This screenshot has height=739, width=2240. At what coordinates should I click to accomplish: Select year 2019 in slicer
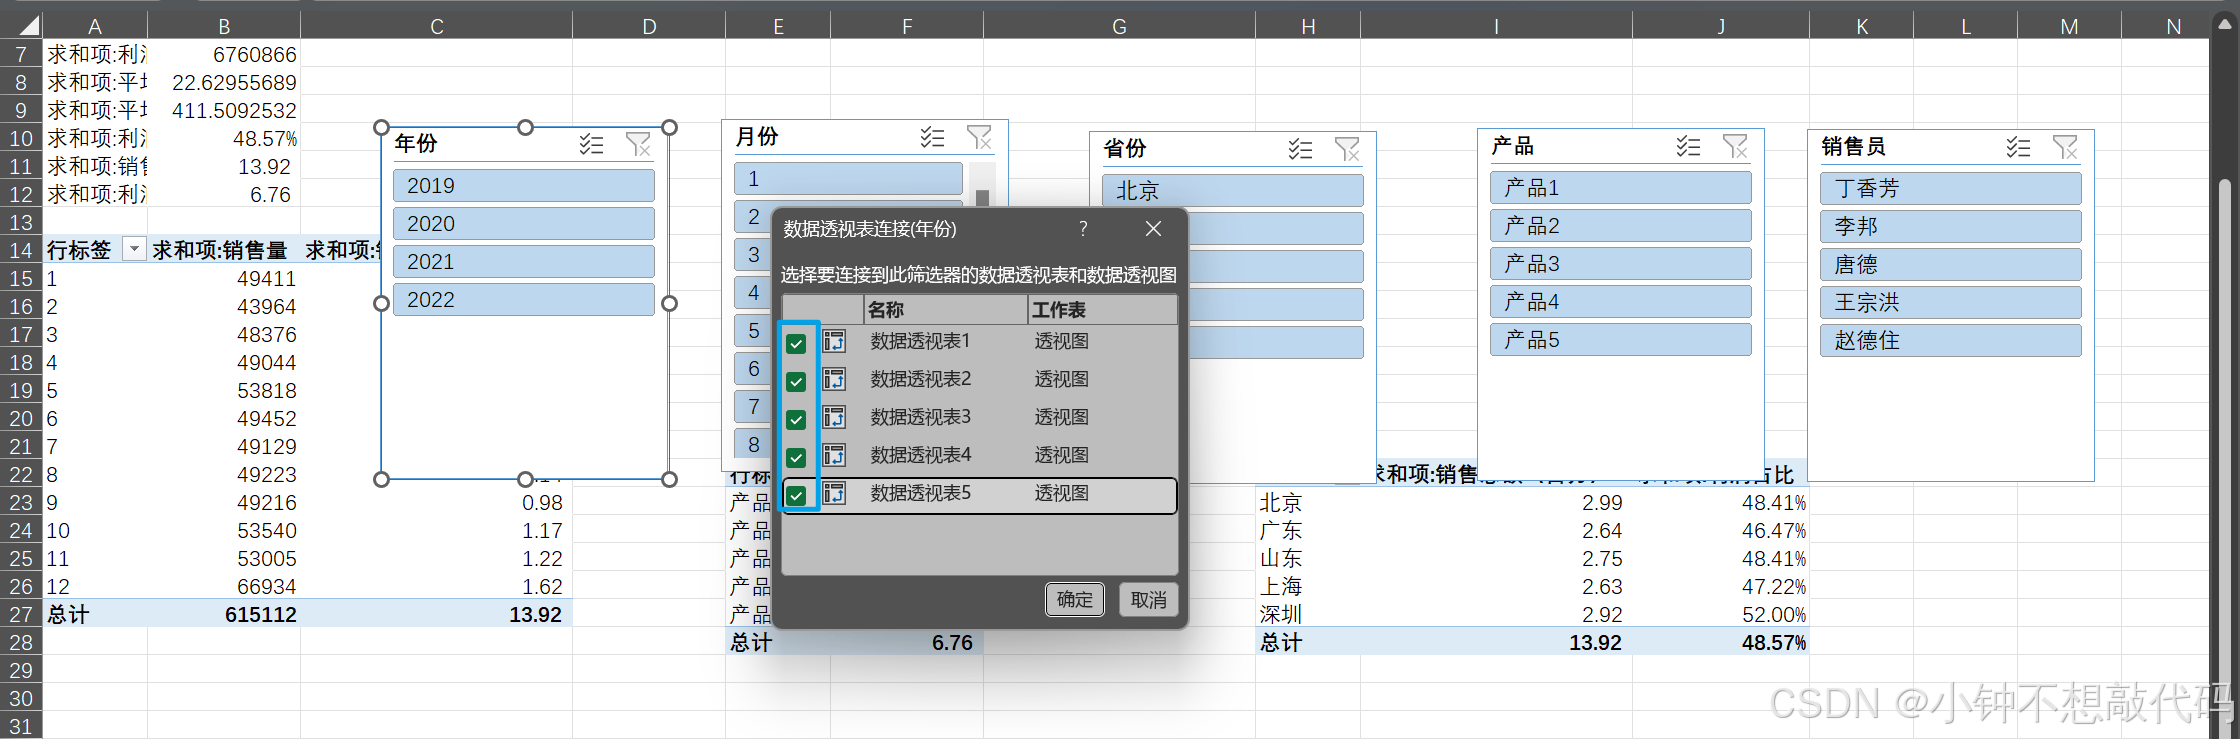tap(524, 186)
